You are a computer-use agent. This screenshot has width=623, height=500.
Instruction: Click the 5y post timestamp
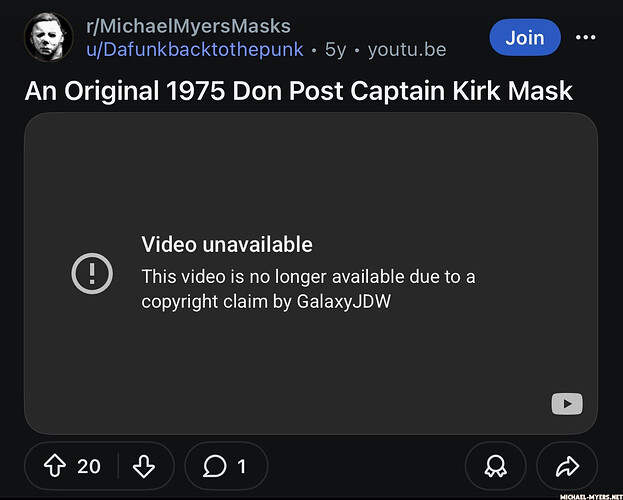[336, 50]
